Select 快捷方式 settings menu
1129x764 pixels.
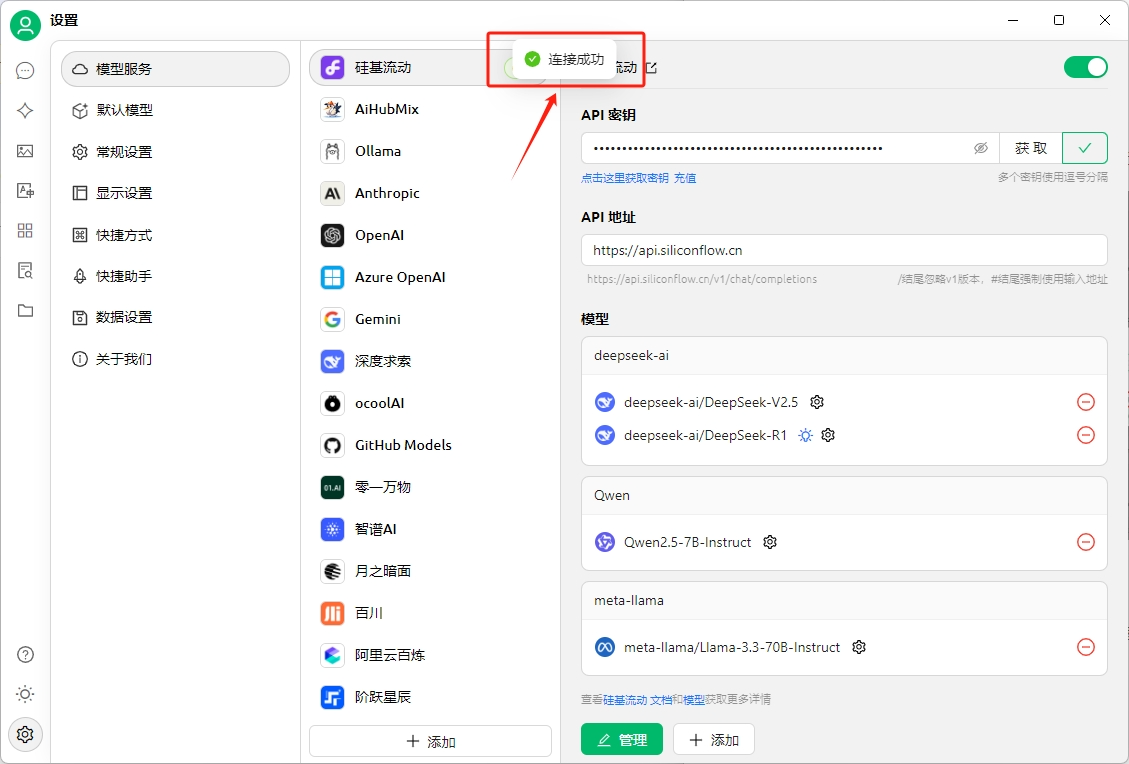tap(176, 235)
